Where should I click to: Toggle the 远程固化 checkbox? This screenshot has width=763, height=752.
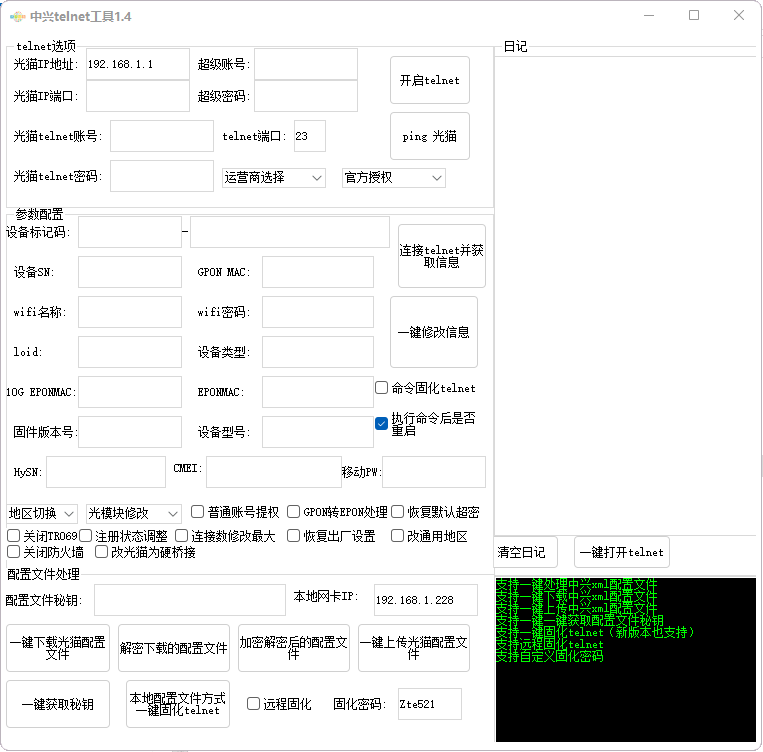click(x=254, y=703)
